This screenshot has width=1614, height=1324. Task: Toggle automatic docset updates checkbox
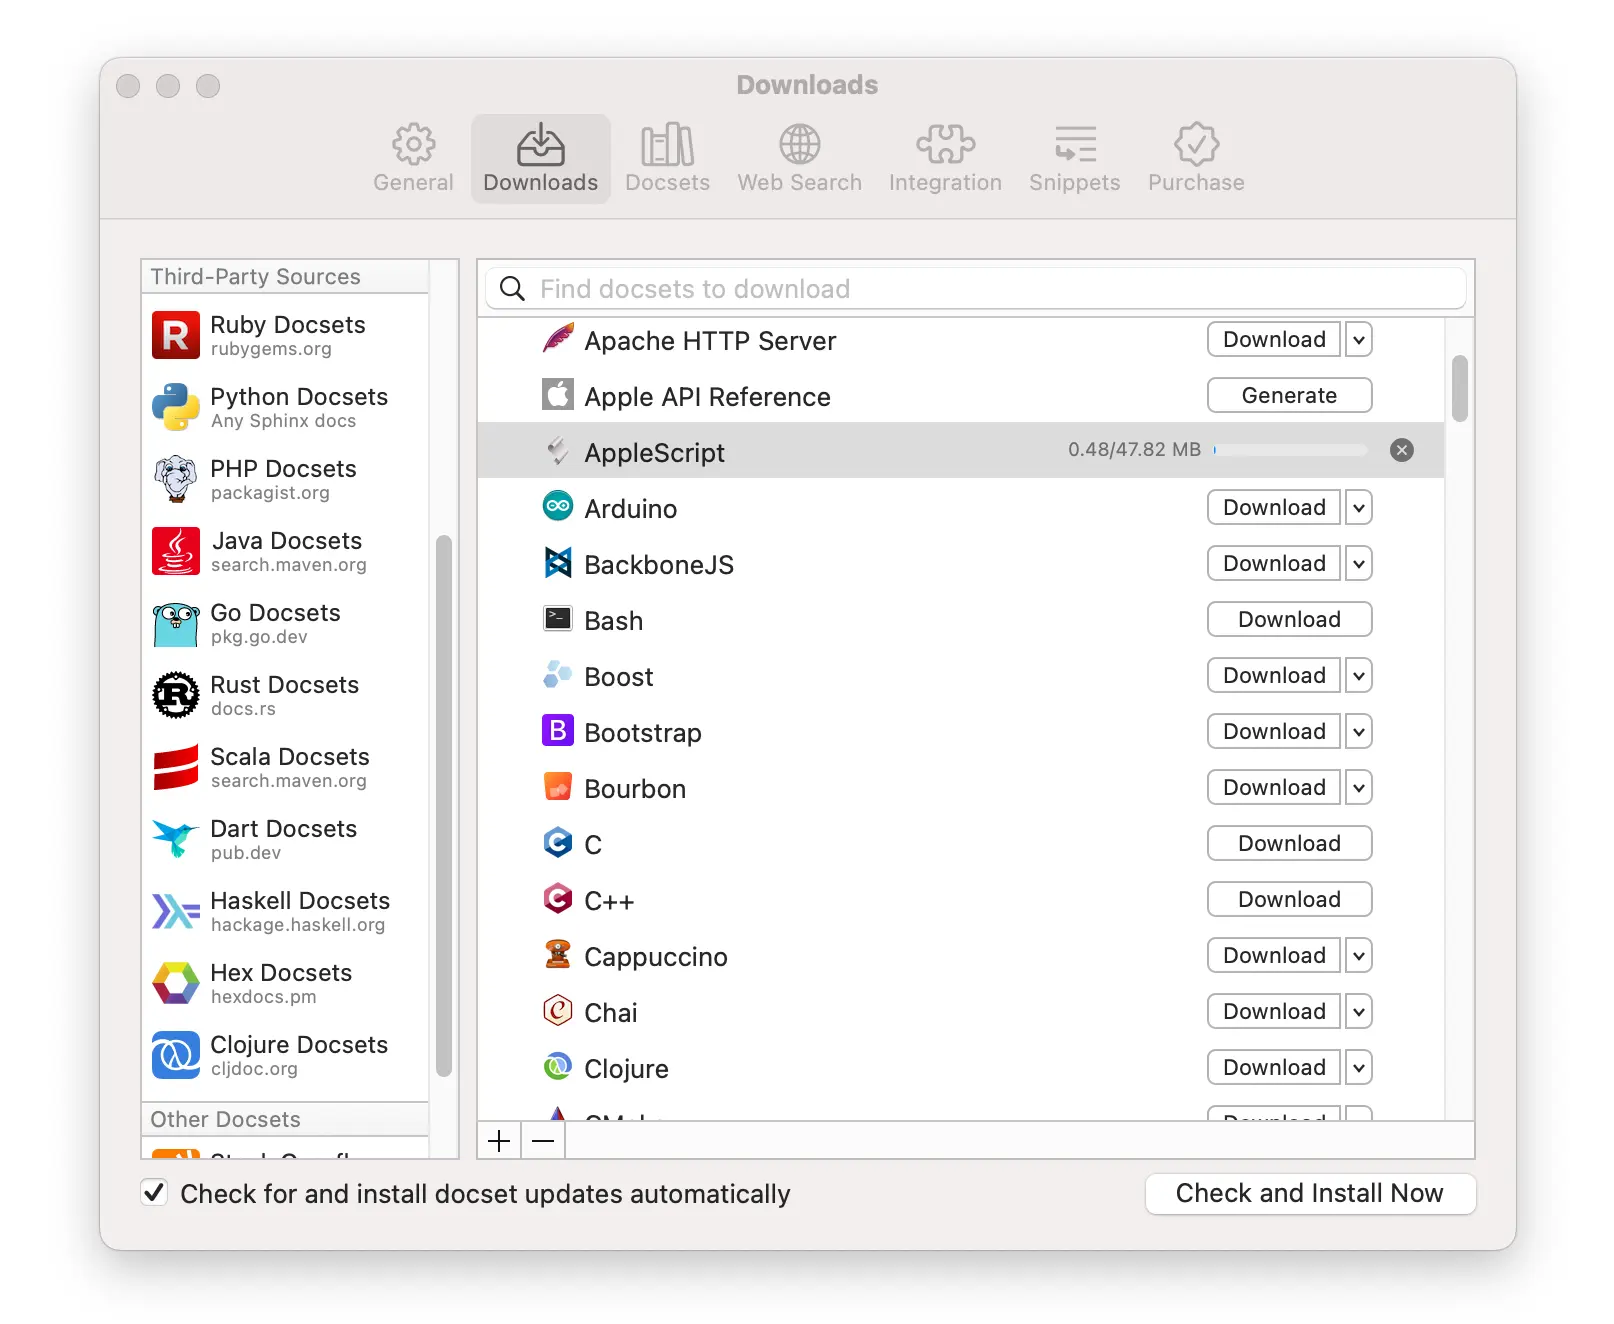pyautogui.click(x=154, y=1193)
